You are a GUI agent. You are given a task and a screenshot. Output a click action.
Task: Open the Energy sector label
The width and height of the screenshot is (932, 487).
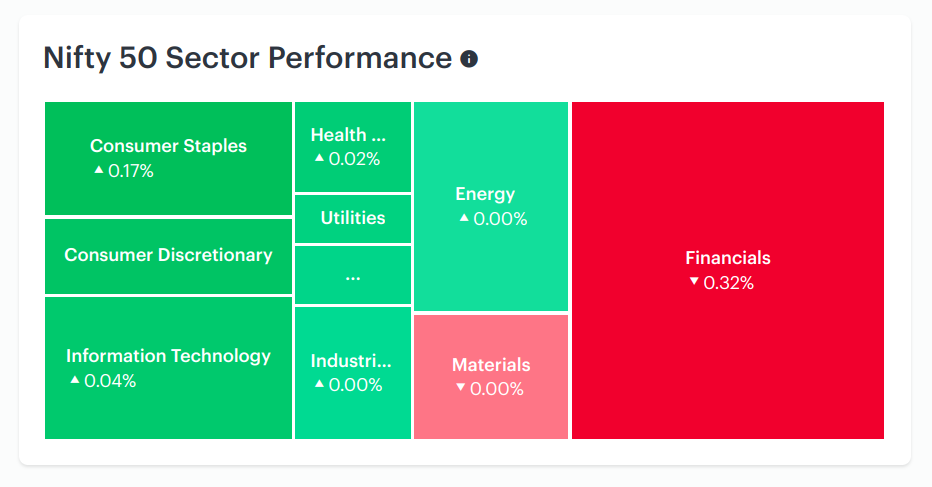click(x=485, y=194)
